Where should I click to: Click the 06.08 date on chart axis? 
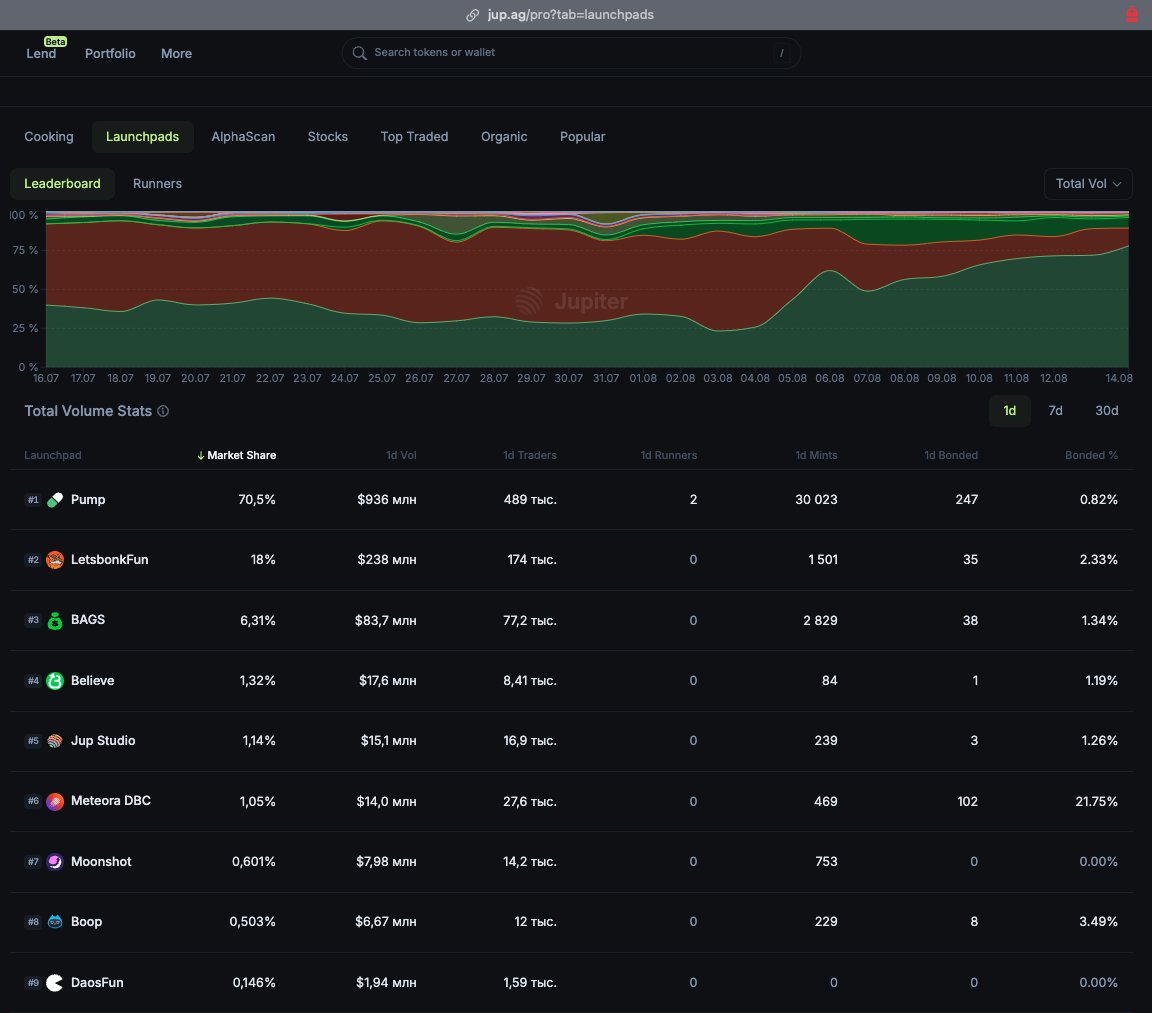829,378
